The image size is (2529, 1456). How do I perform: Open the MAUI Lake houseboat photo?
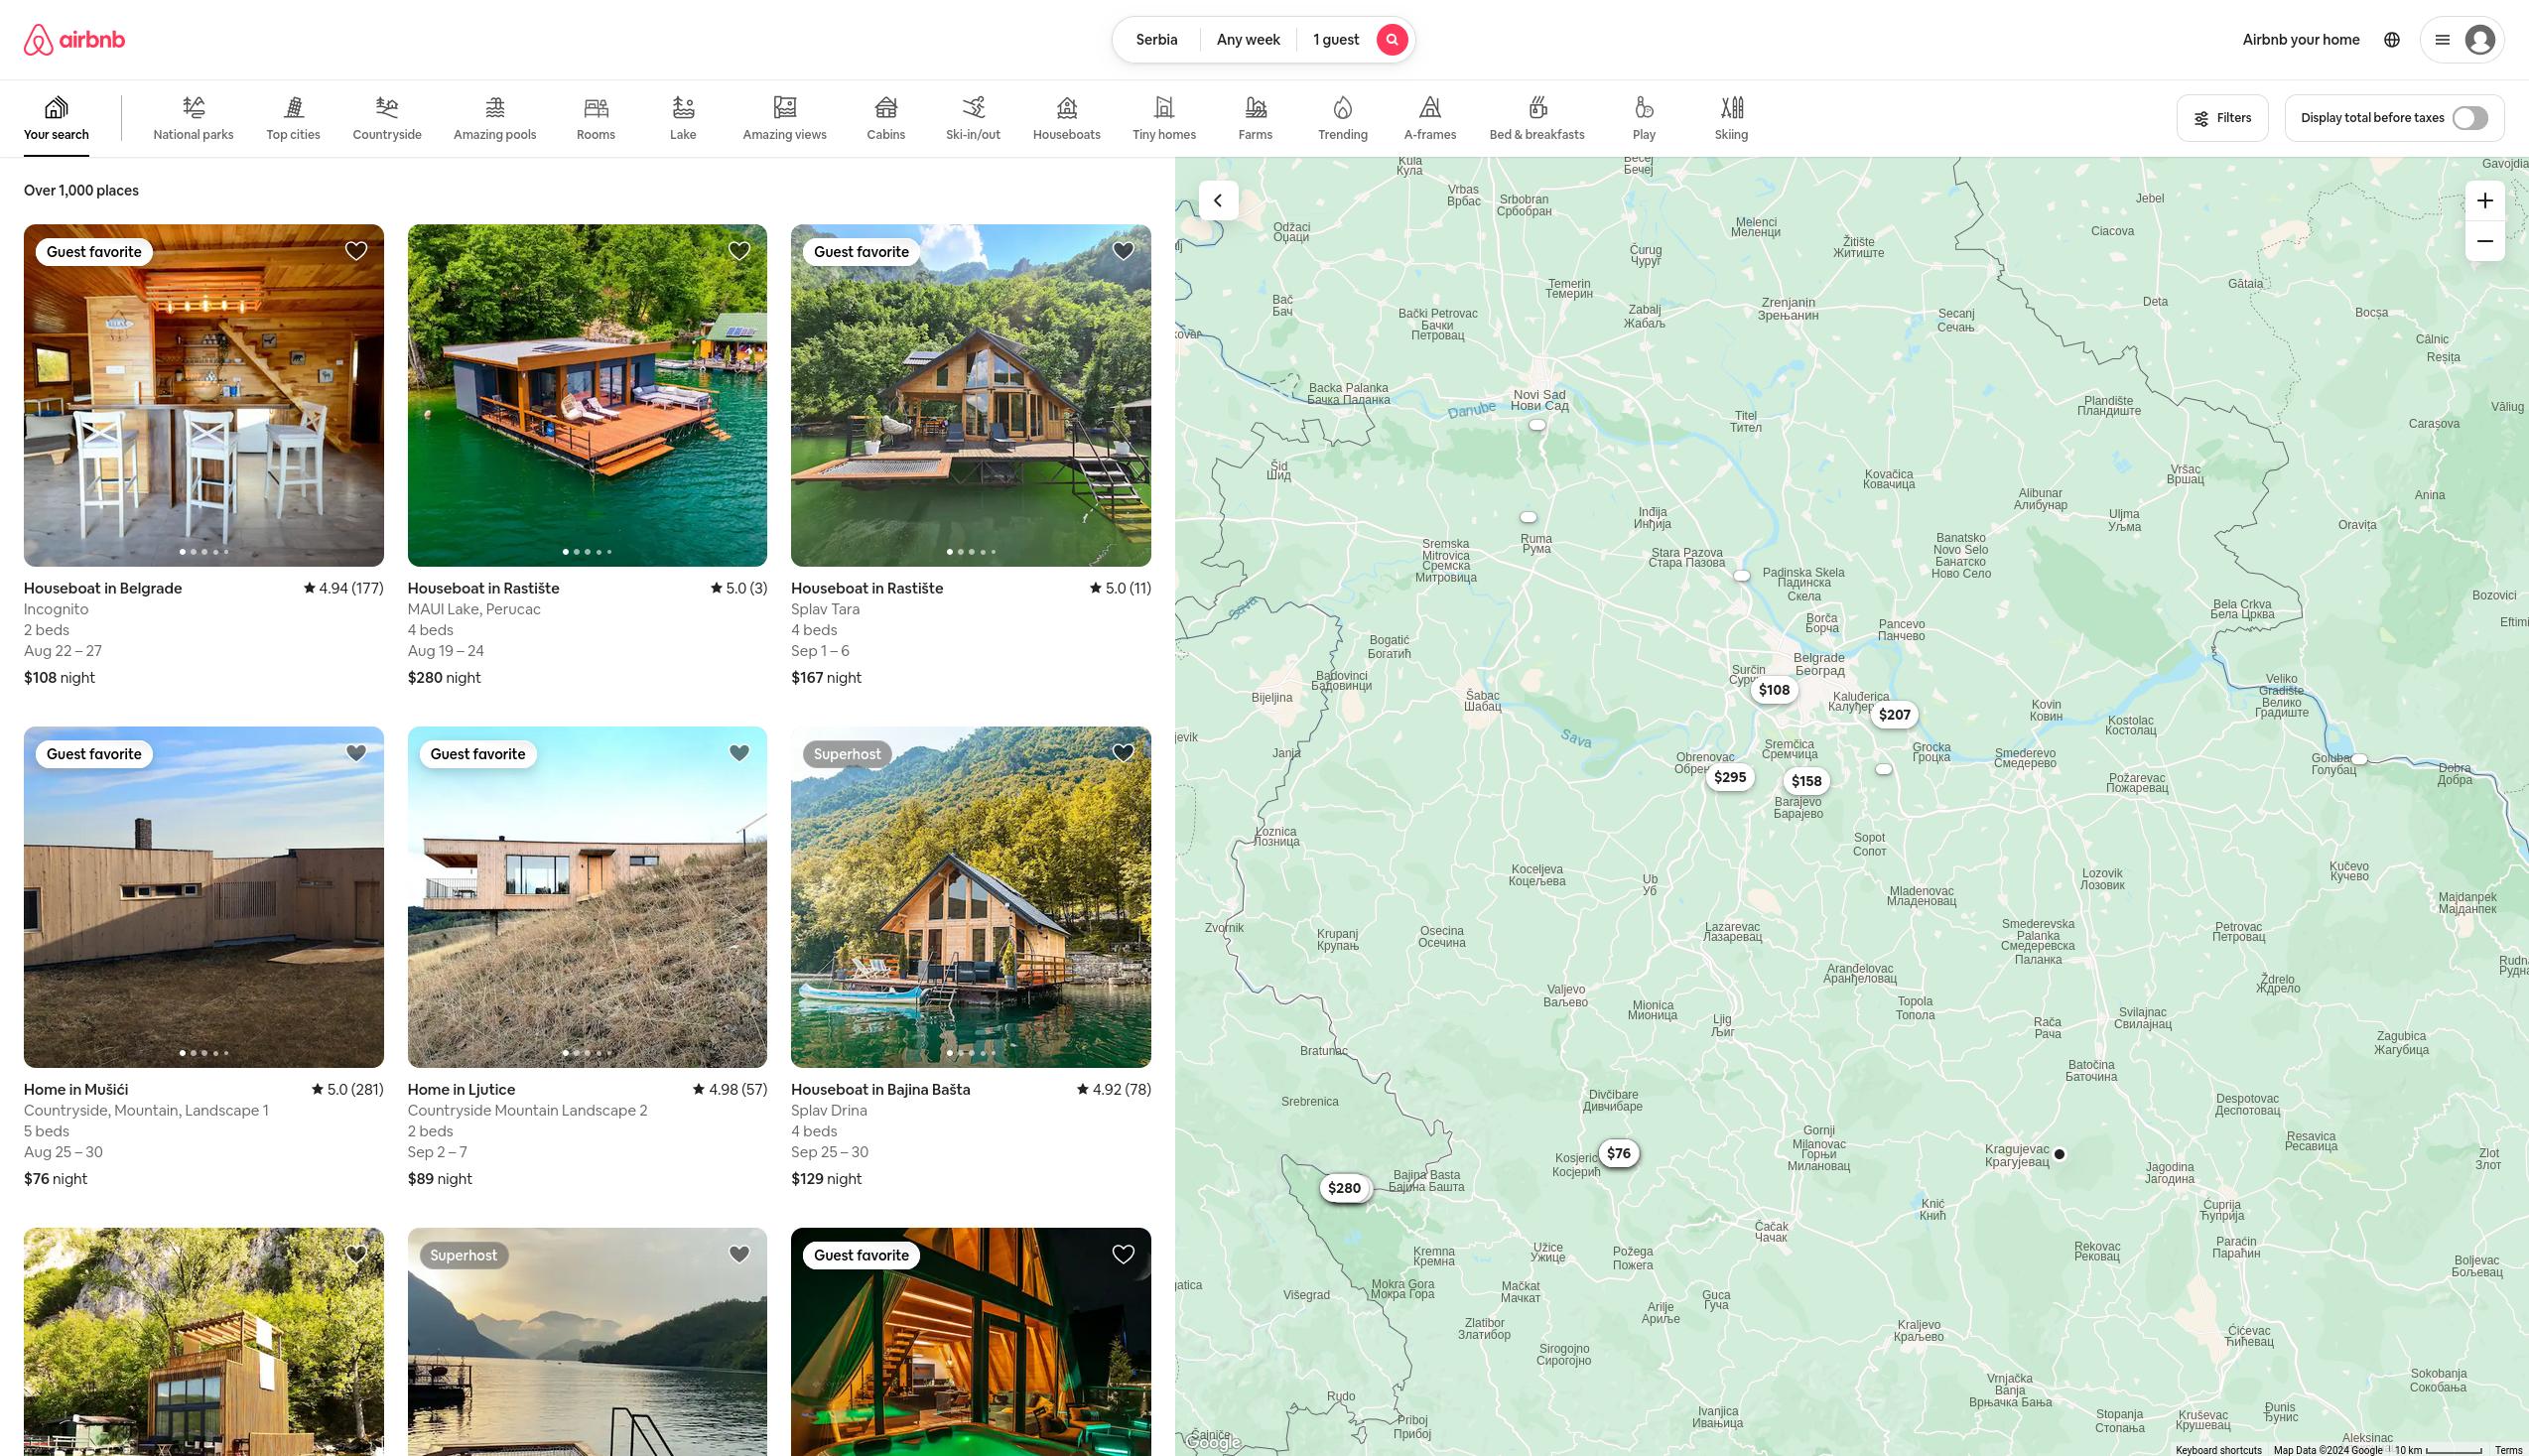tap(587, 395)
